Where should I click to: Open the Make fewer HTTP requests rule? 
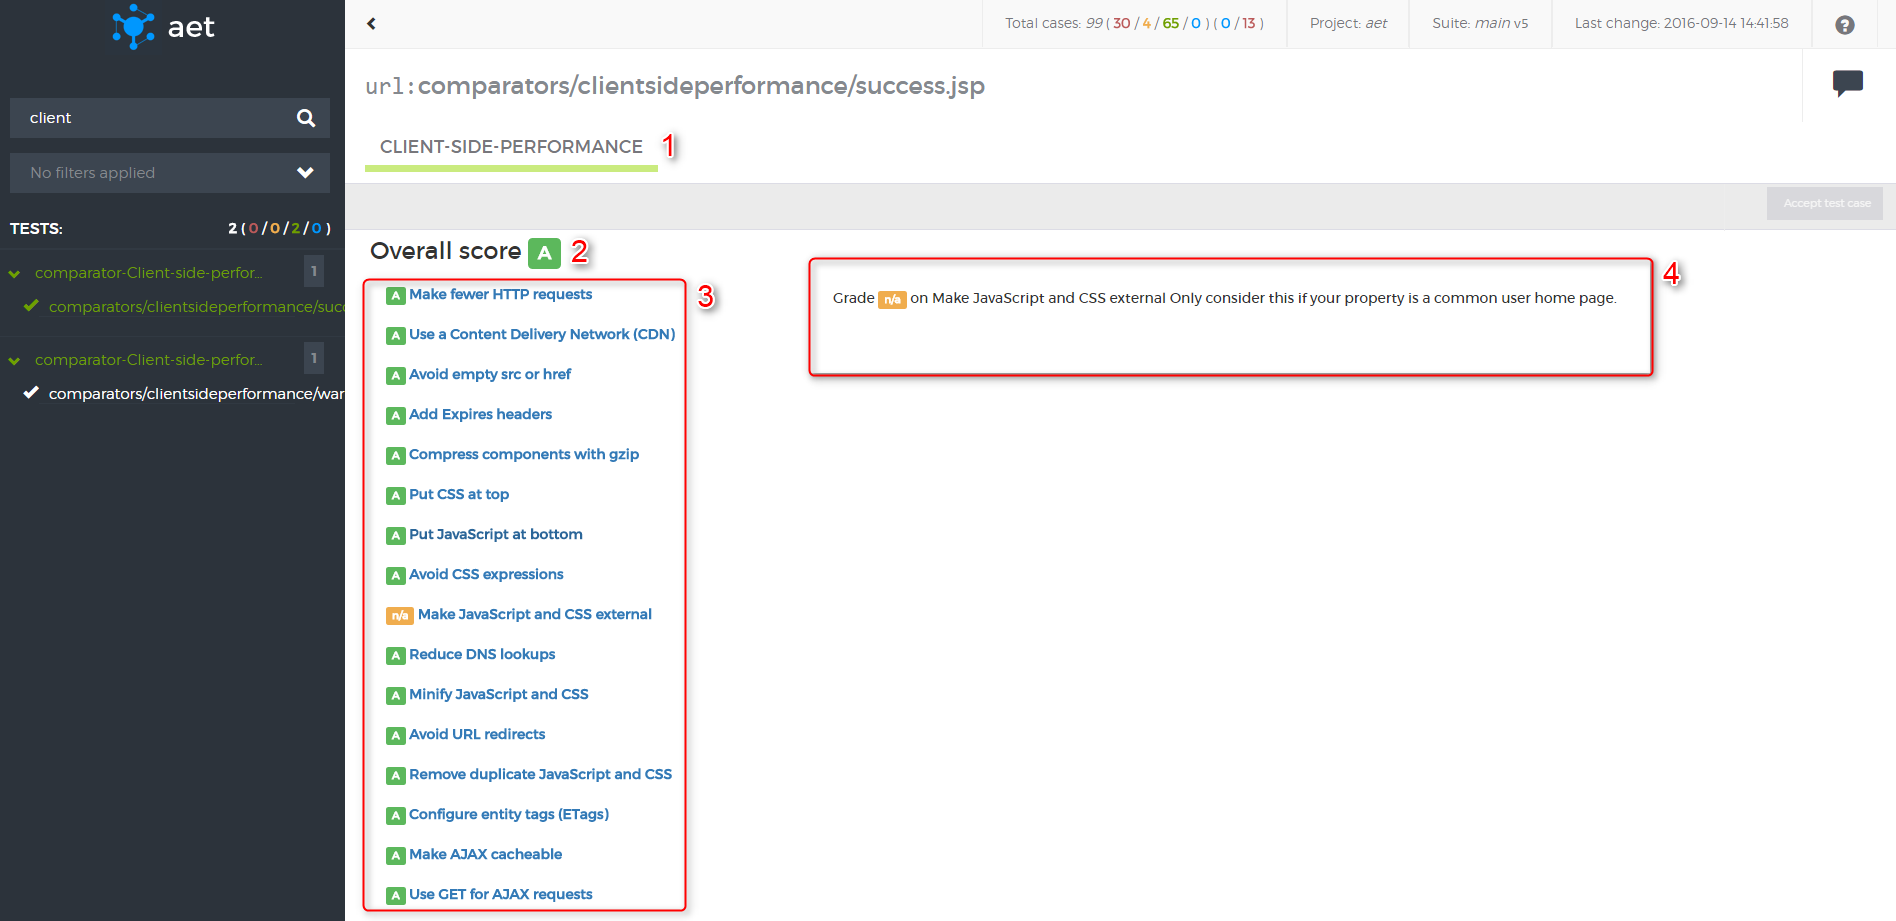pyautogui.click(x=500, y=295)
